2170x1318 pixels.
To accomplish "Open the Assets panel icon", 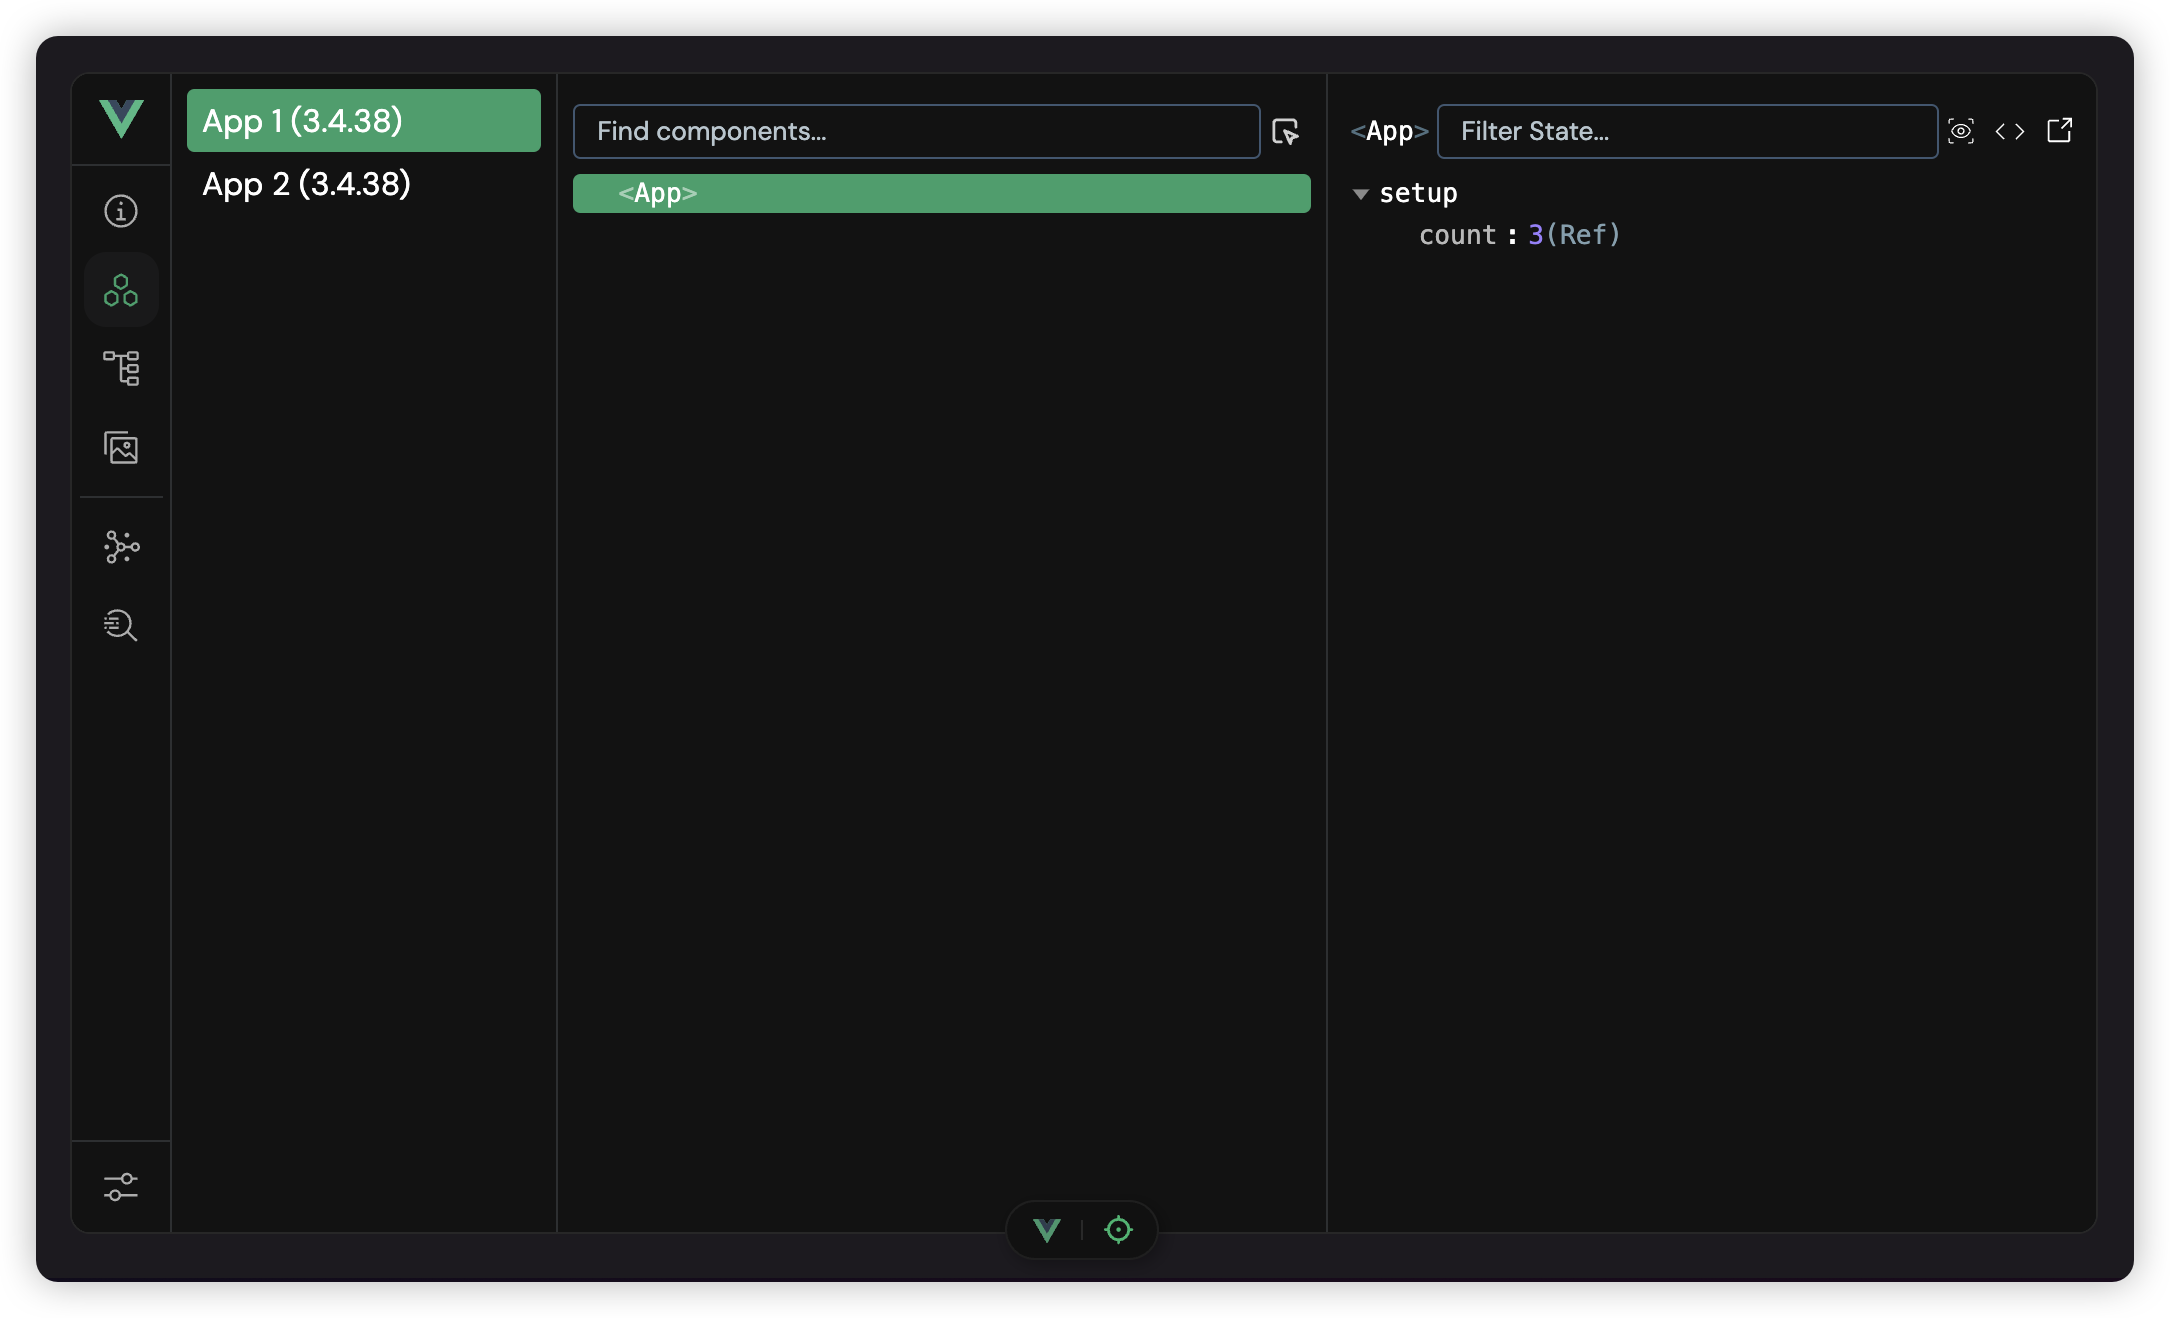I will [120, 449].
